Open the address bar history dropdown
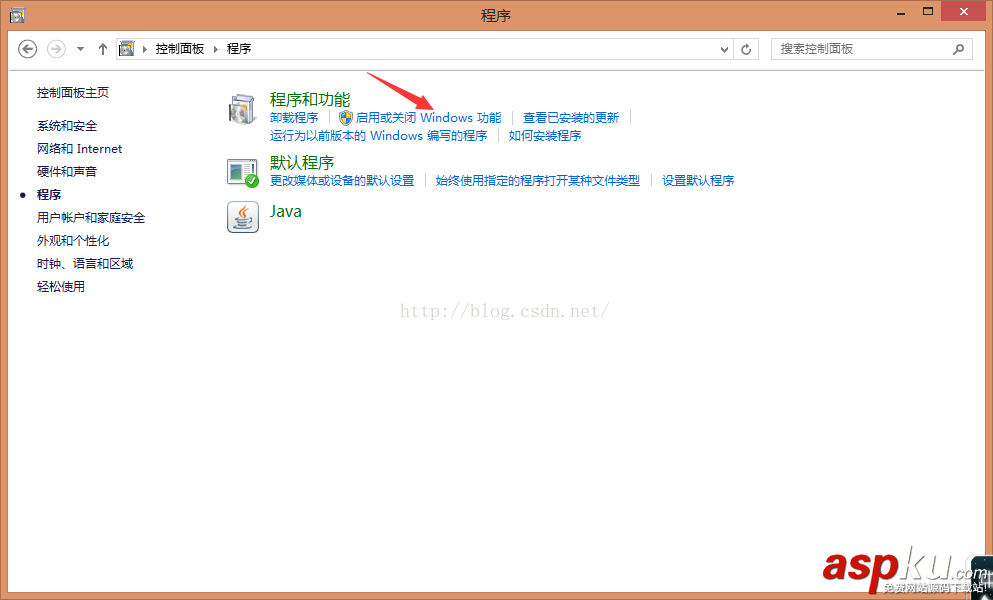 [x=723, y=48]
